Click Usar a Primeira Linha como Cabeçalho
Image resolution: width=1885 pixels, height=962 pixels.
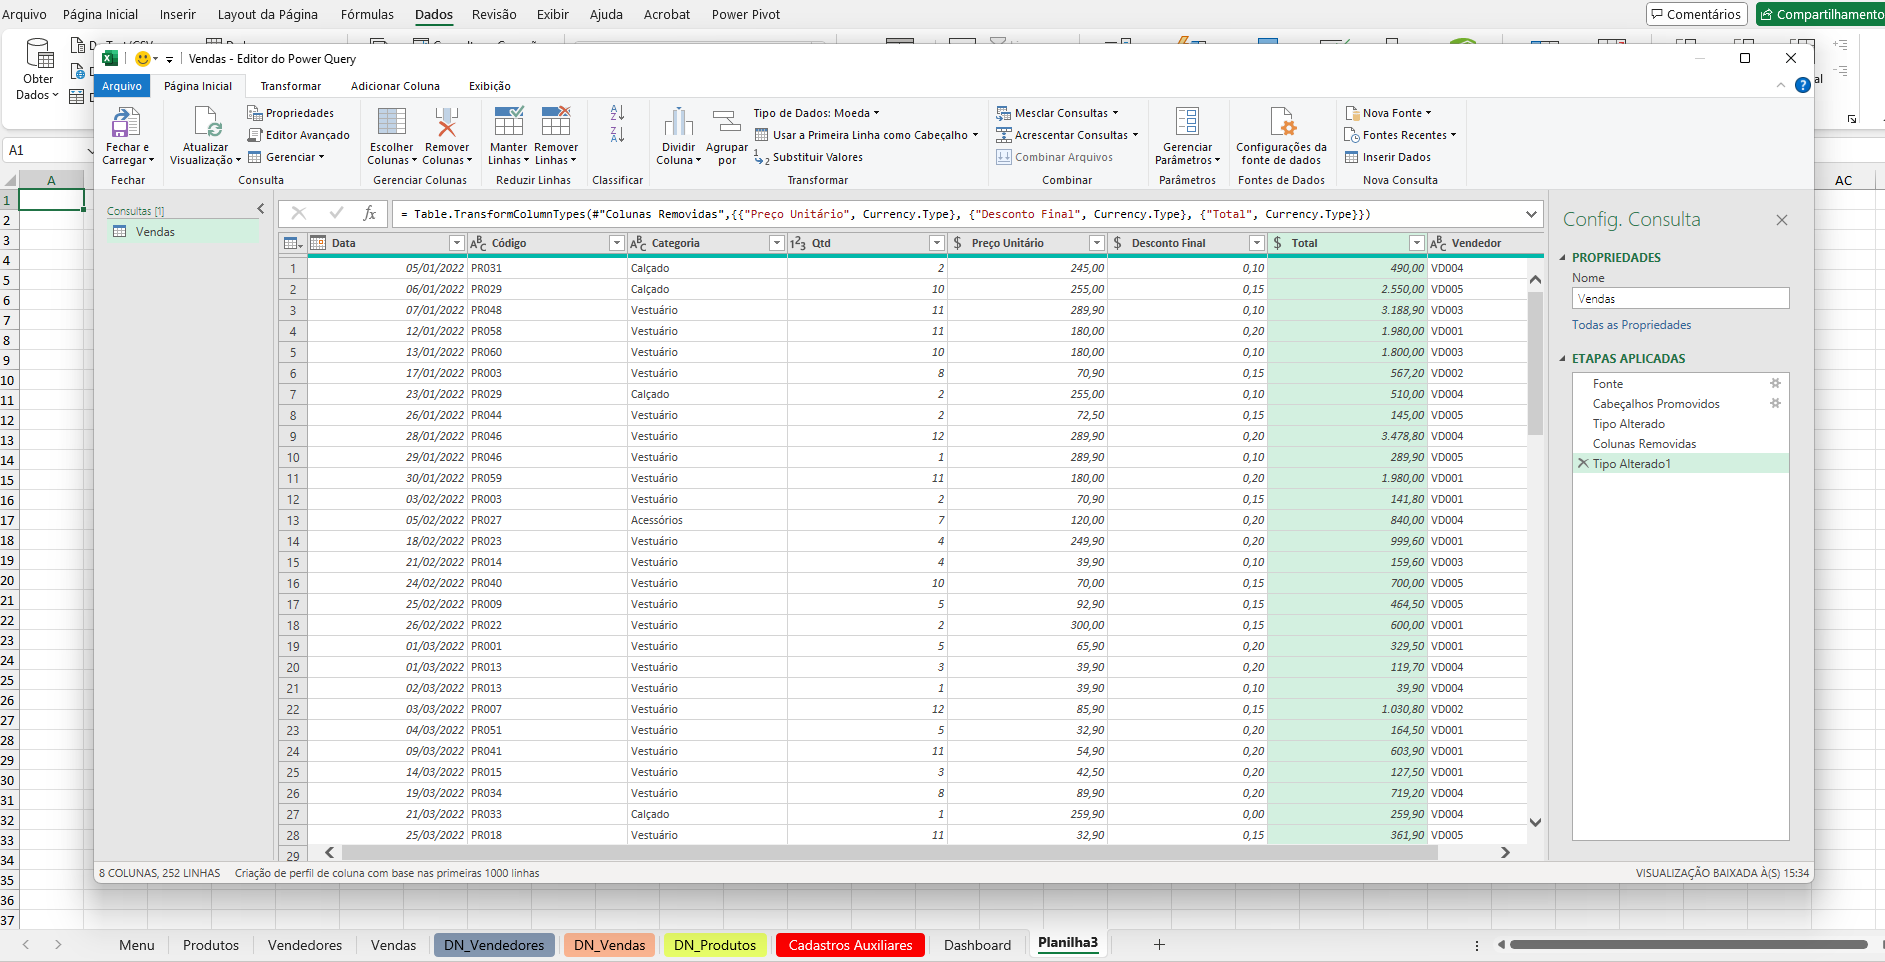(x=866, y=135)
